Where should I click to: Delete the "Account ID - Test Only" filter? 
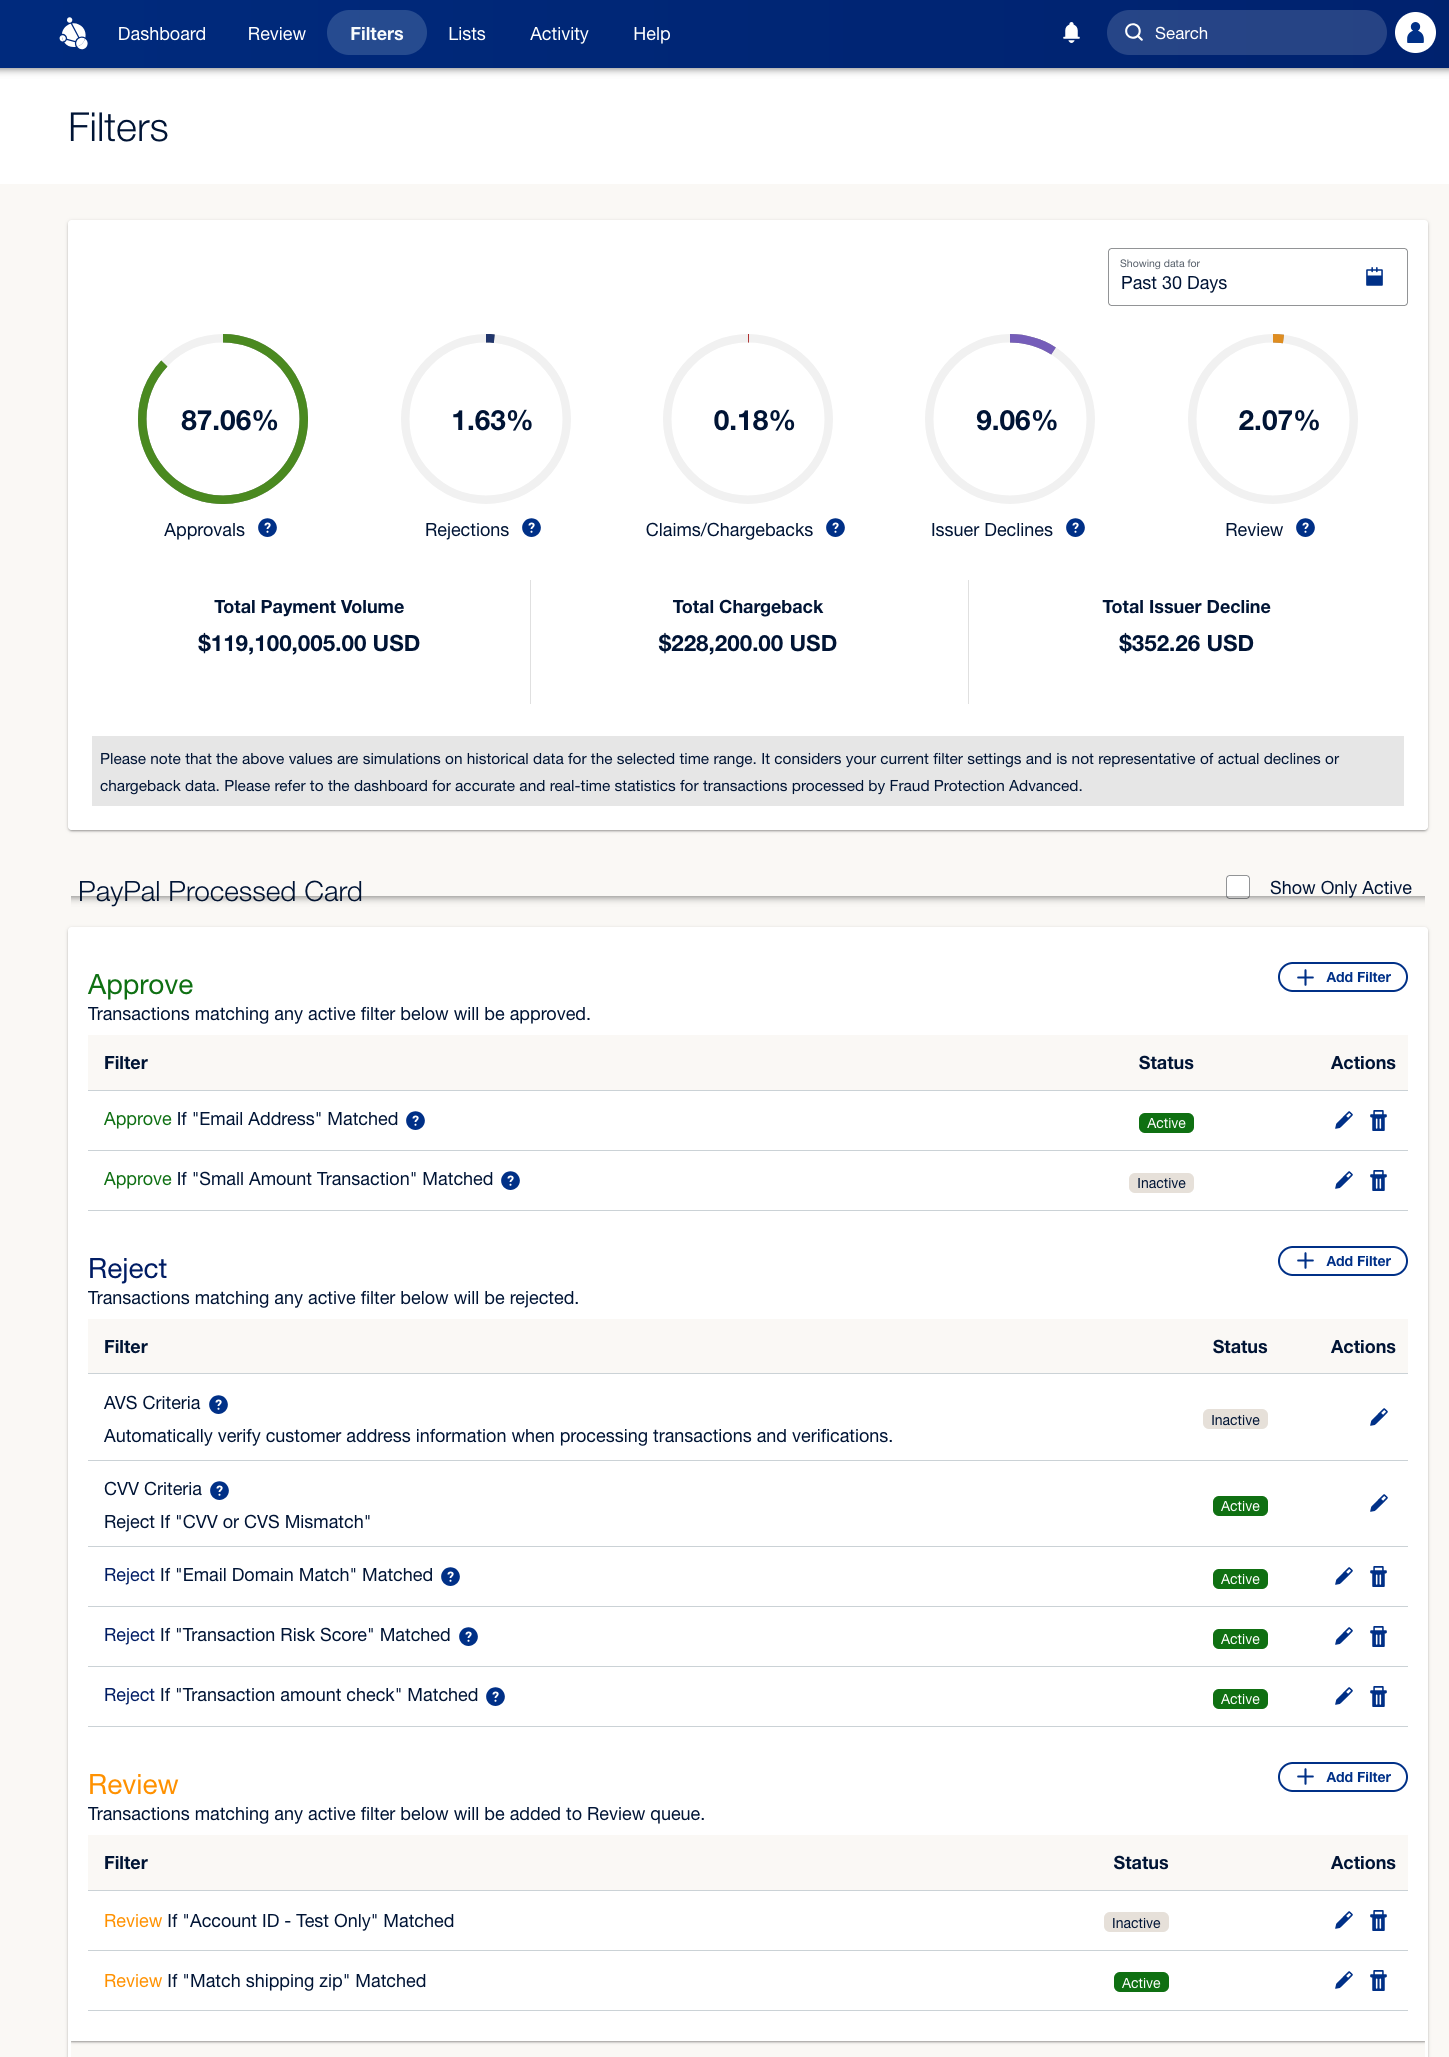pyautogui.click(x=1378, y=1921)
